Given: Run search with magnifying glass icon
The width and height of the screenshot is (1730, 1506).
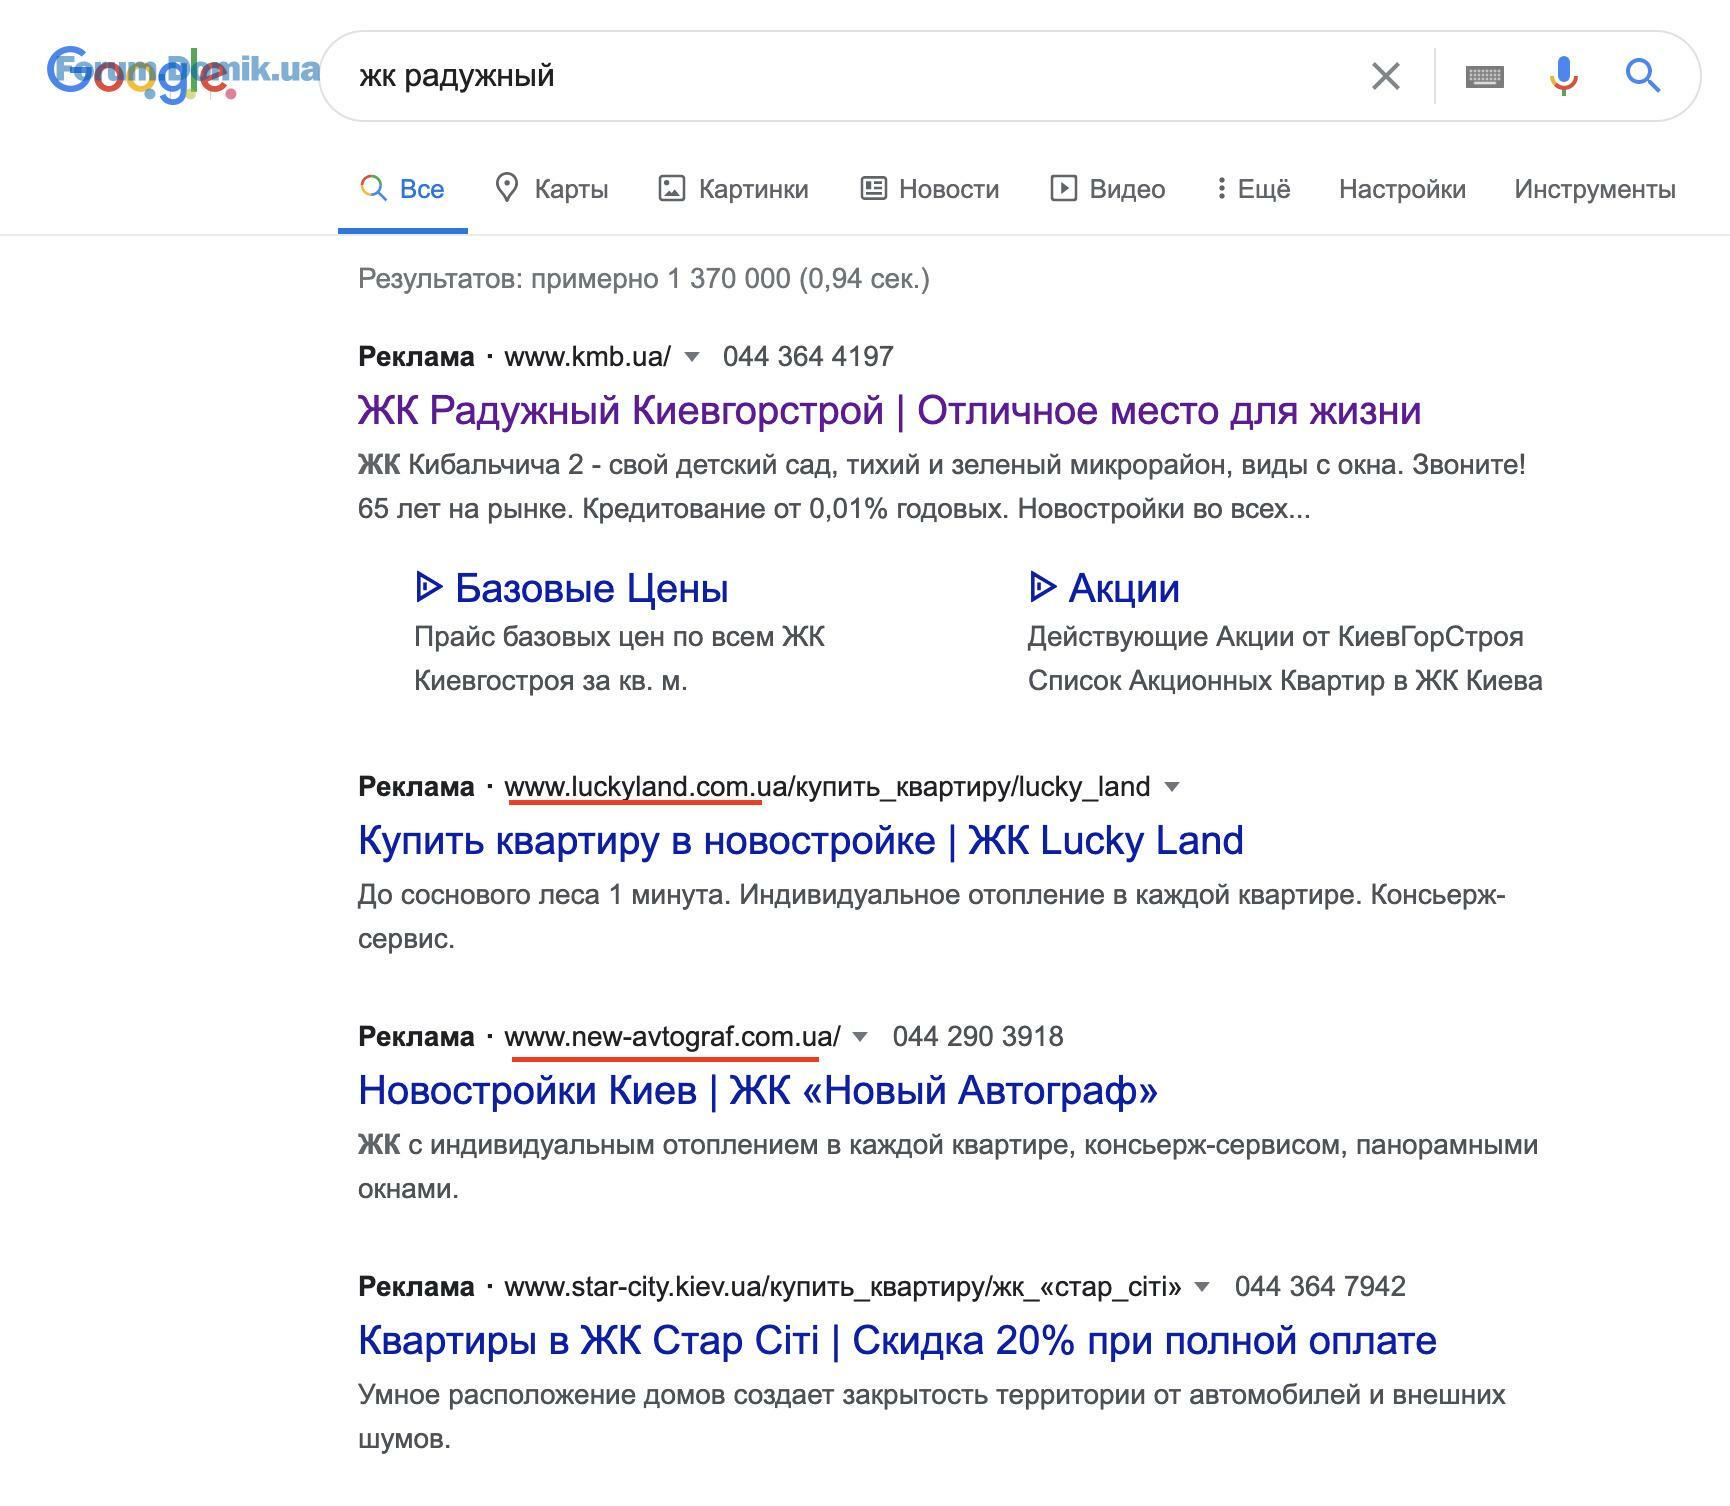Looking at the screenshot, I should tap(1642, 76).
